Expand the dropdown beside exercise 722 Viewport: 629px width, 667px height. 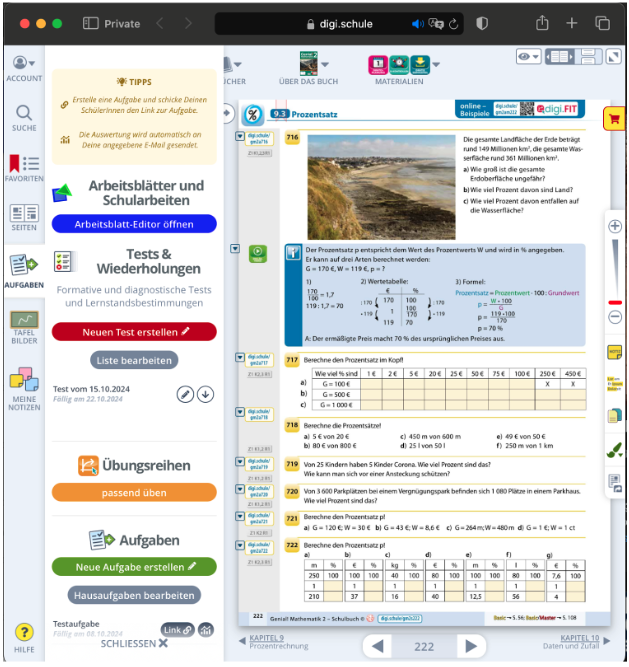pyautogui.click(x=240, y=545)
